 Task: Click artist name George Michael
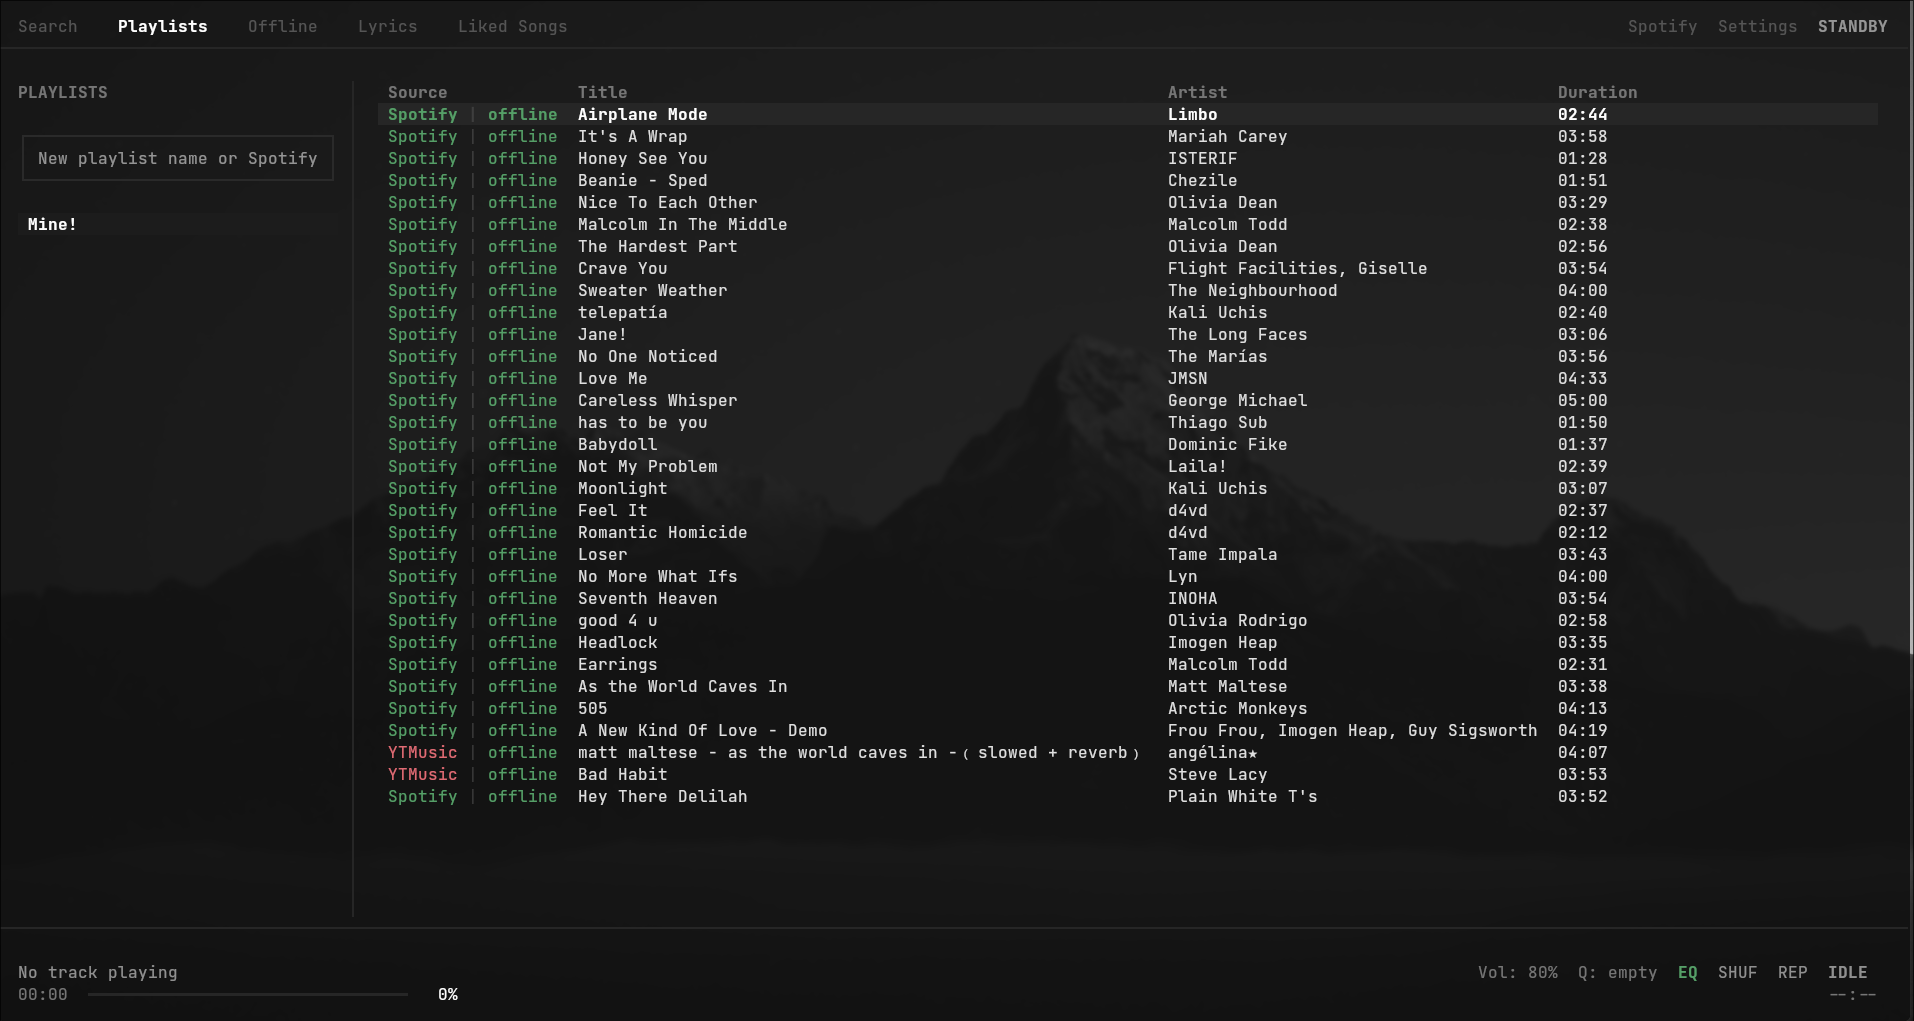pyautogui.click(x=1237, y=400)
